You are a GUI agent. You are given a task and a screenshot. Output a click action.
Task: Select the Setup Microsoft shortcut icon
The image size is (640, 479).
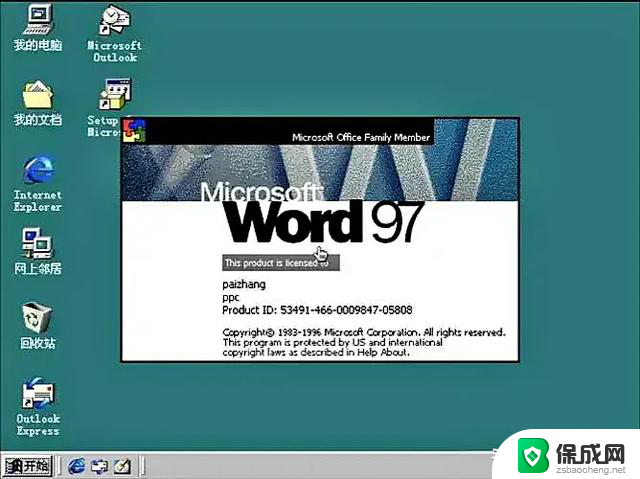tap(115, 95)
